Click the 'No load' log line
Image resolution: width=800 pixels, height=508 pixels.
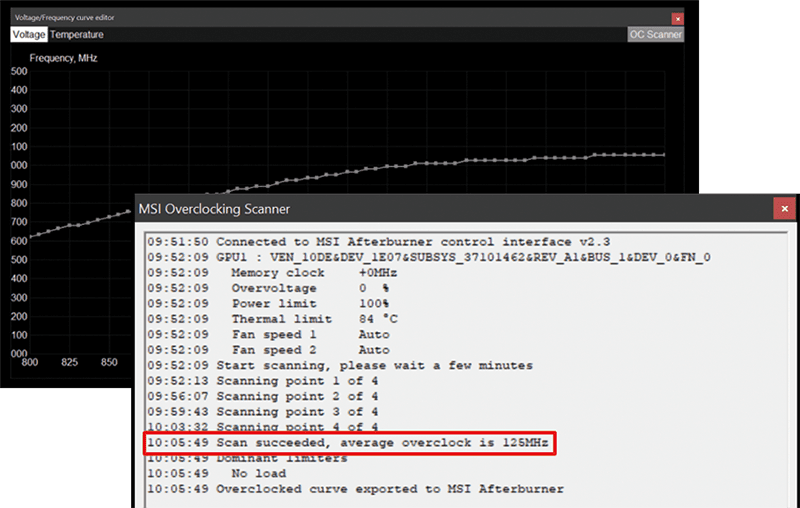point(217,473)
